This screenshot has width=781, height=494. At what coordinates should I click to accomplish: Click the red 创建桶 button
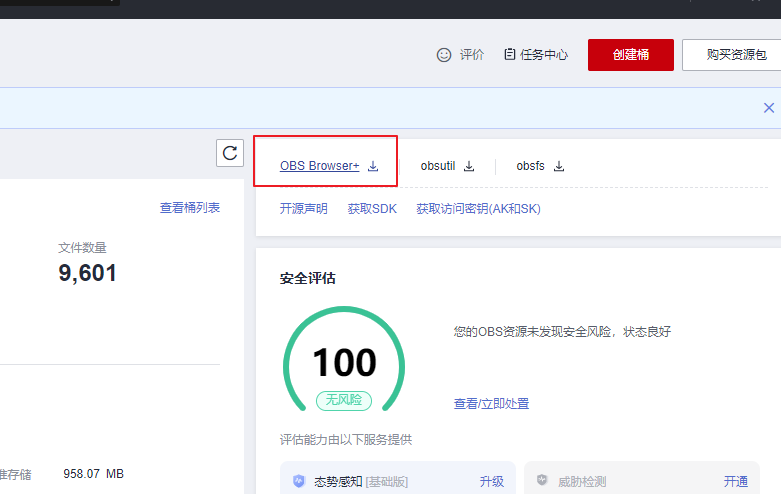[x=631, y=55]
